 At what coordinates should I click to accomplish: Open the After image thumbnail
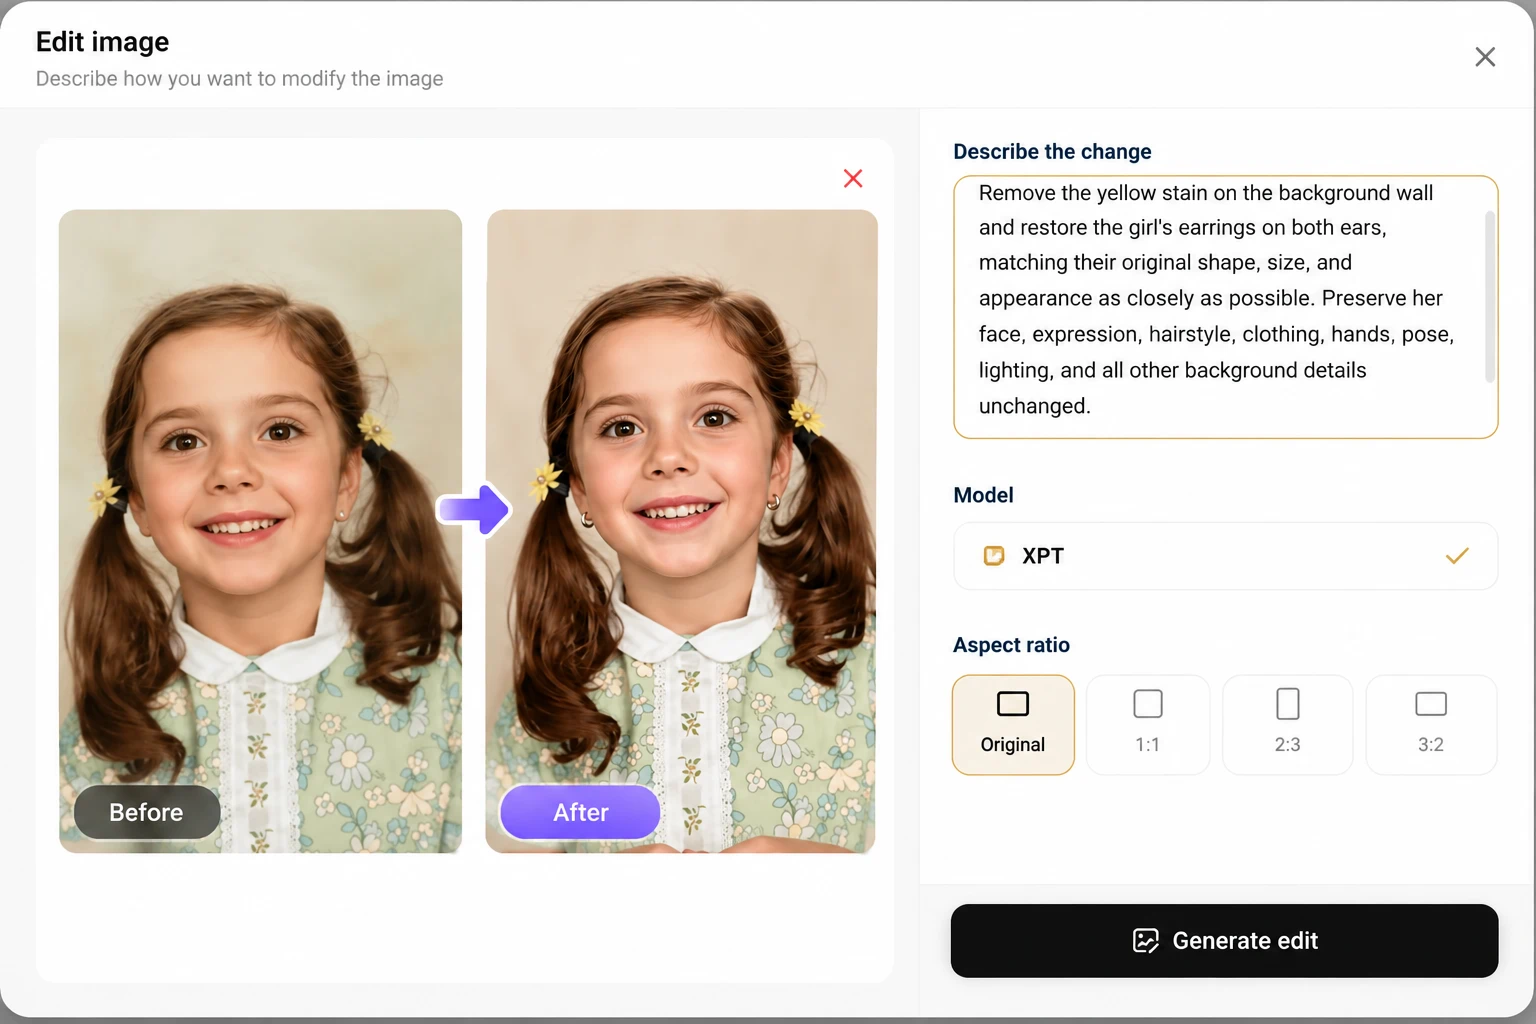(x=681, y=531)
